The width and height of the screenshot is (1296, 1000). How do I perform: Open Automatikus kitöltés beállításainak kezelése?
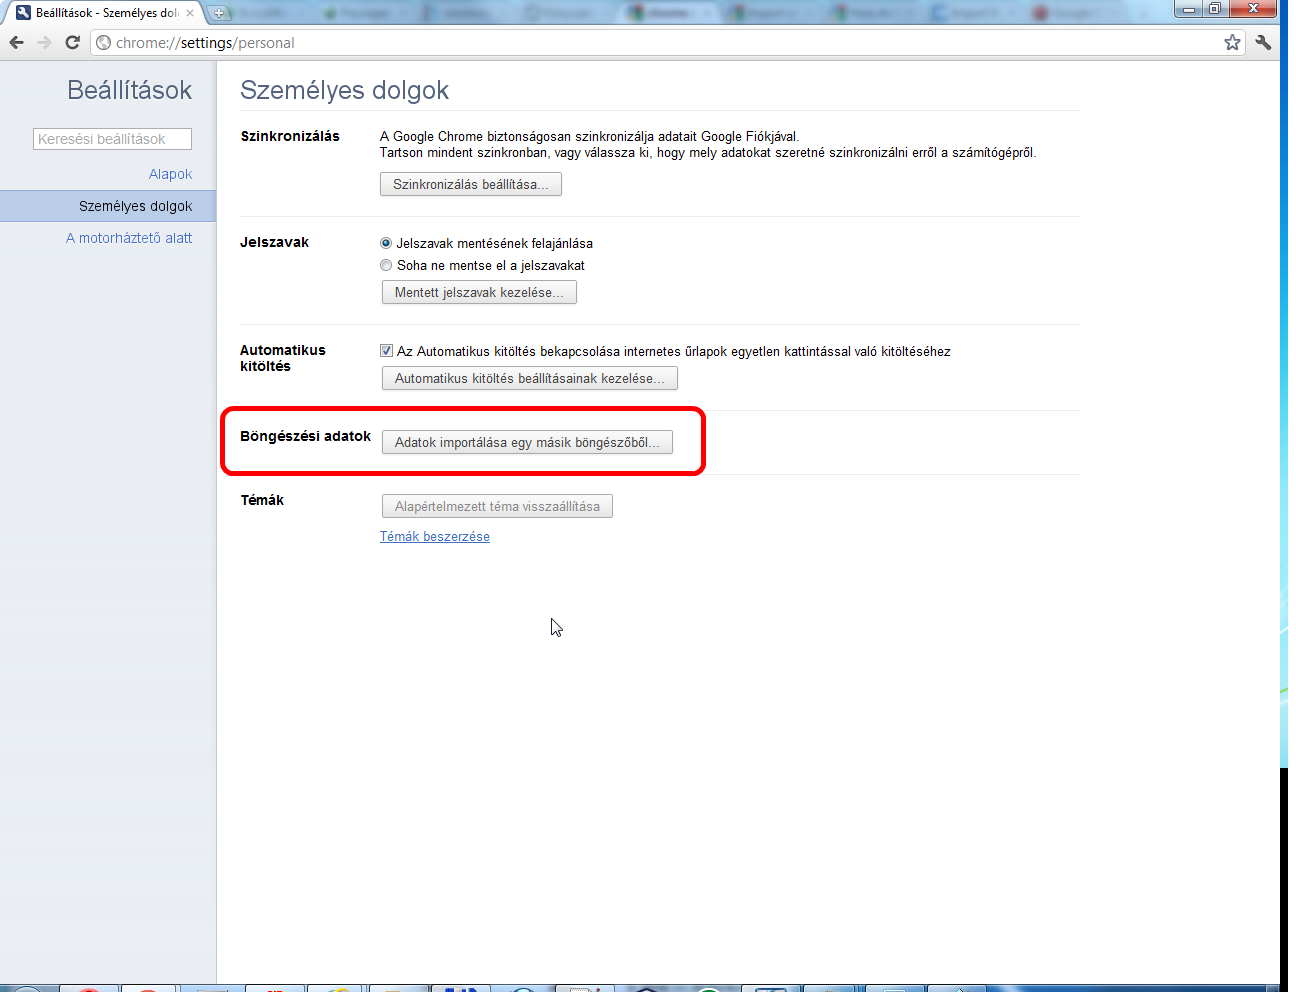[529, 378]
